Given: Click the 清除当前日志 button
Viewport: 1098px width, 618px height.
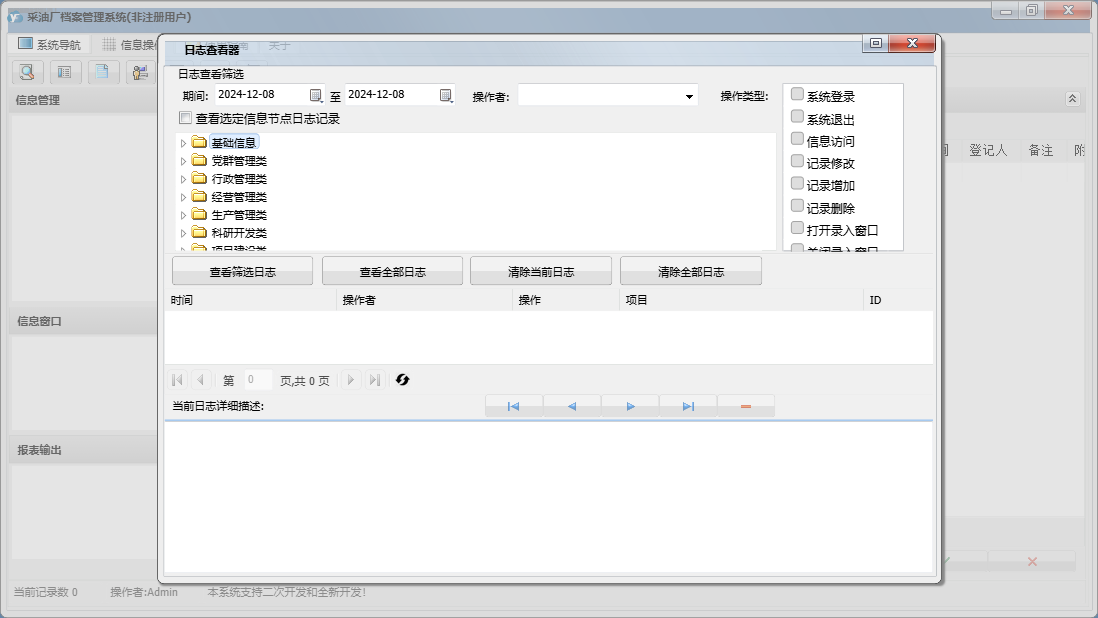Looking at the screenshot, I should pos(541,272).
